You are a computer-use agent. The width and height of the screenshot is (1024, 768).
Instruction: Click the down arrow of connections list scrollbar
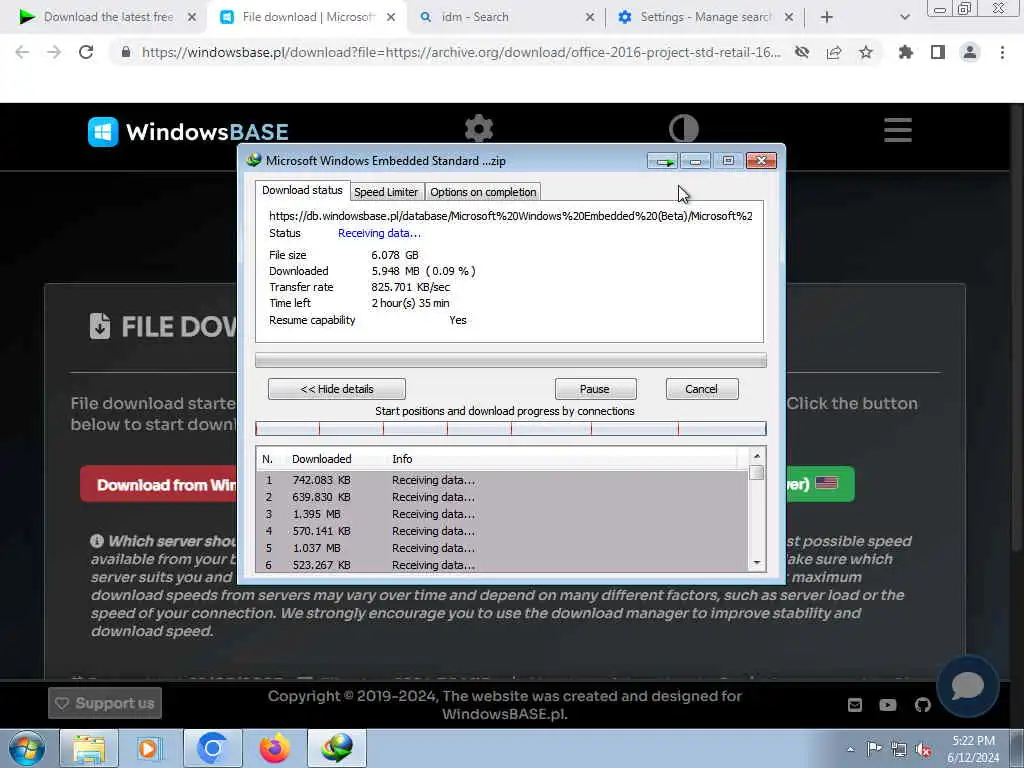pyautogui.click(x=756, y=563)
